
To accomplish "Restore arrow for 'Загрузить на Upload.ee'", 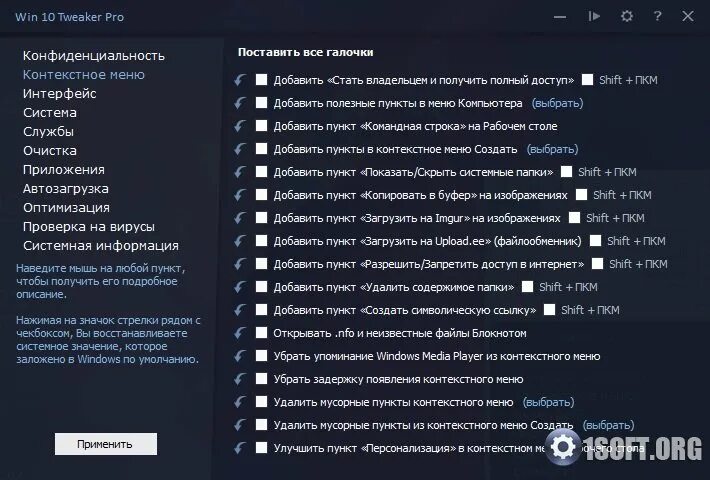I will [240, 241].
